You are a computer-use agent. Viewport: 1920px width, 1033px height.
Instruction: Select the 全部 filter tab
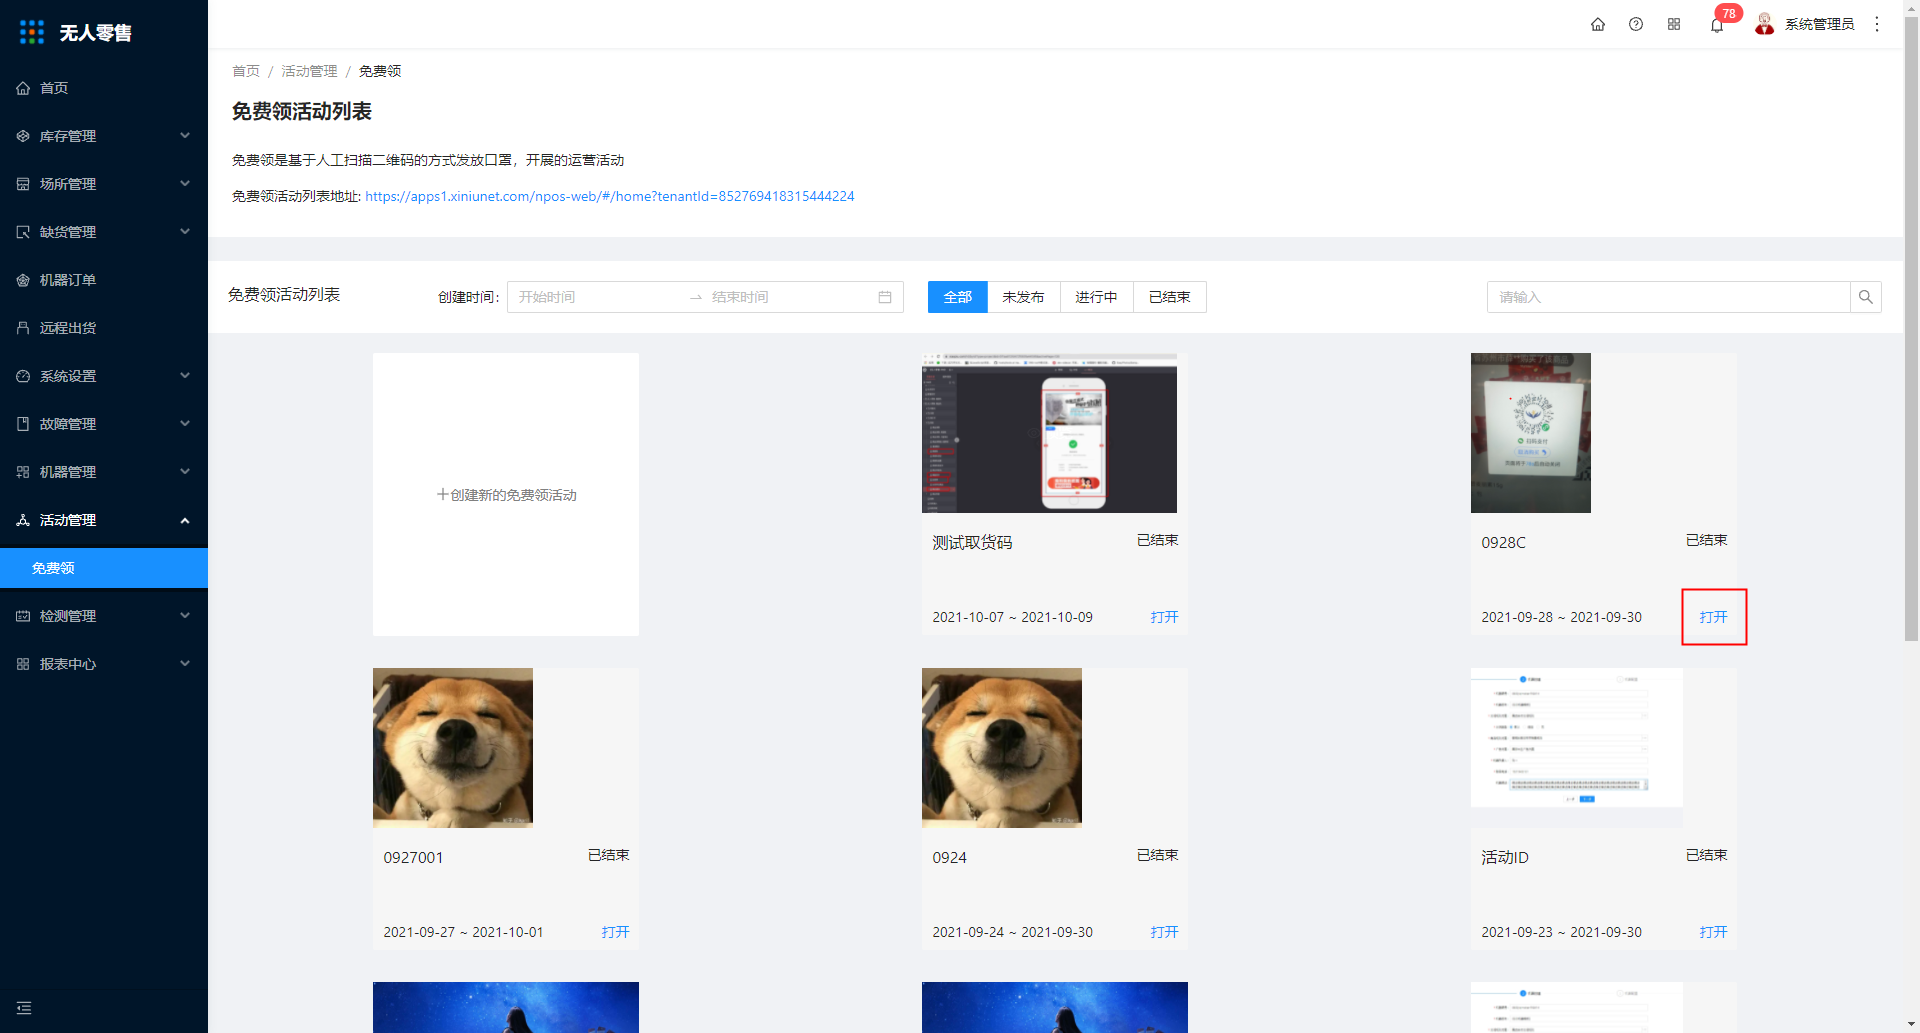point(958,297)
